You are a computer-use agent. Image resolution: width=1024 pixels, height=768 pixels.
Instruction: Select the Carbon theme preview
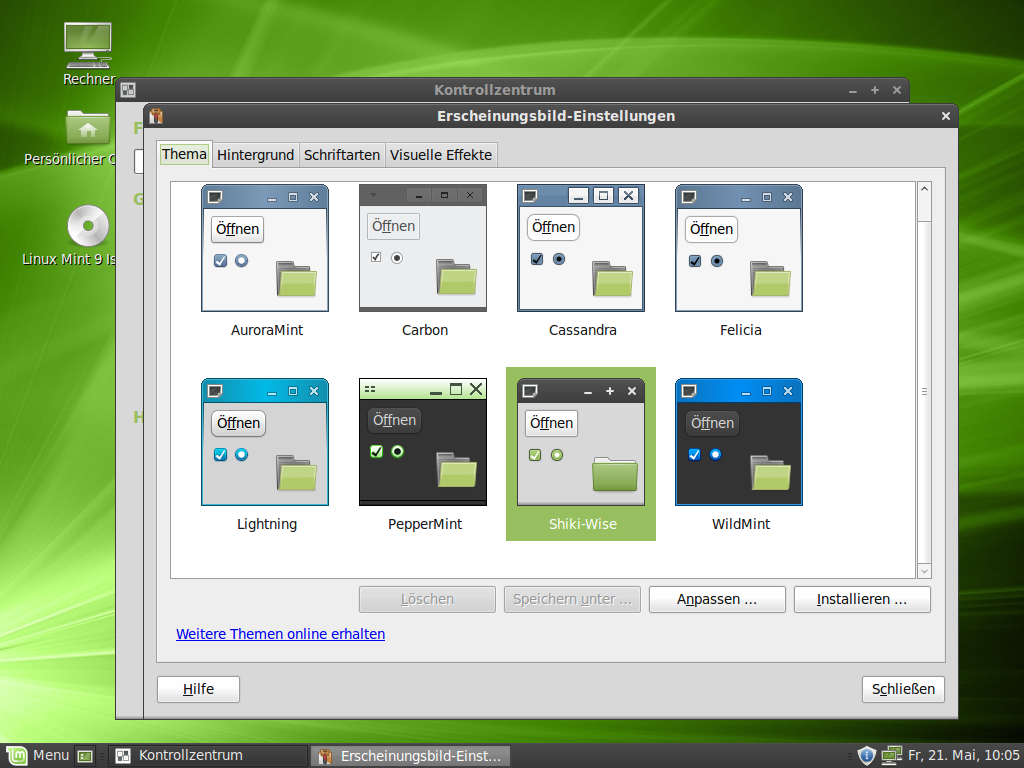422,247
